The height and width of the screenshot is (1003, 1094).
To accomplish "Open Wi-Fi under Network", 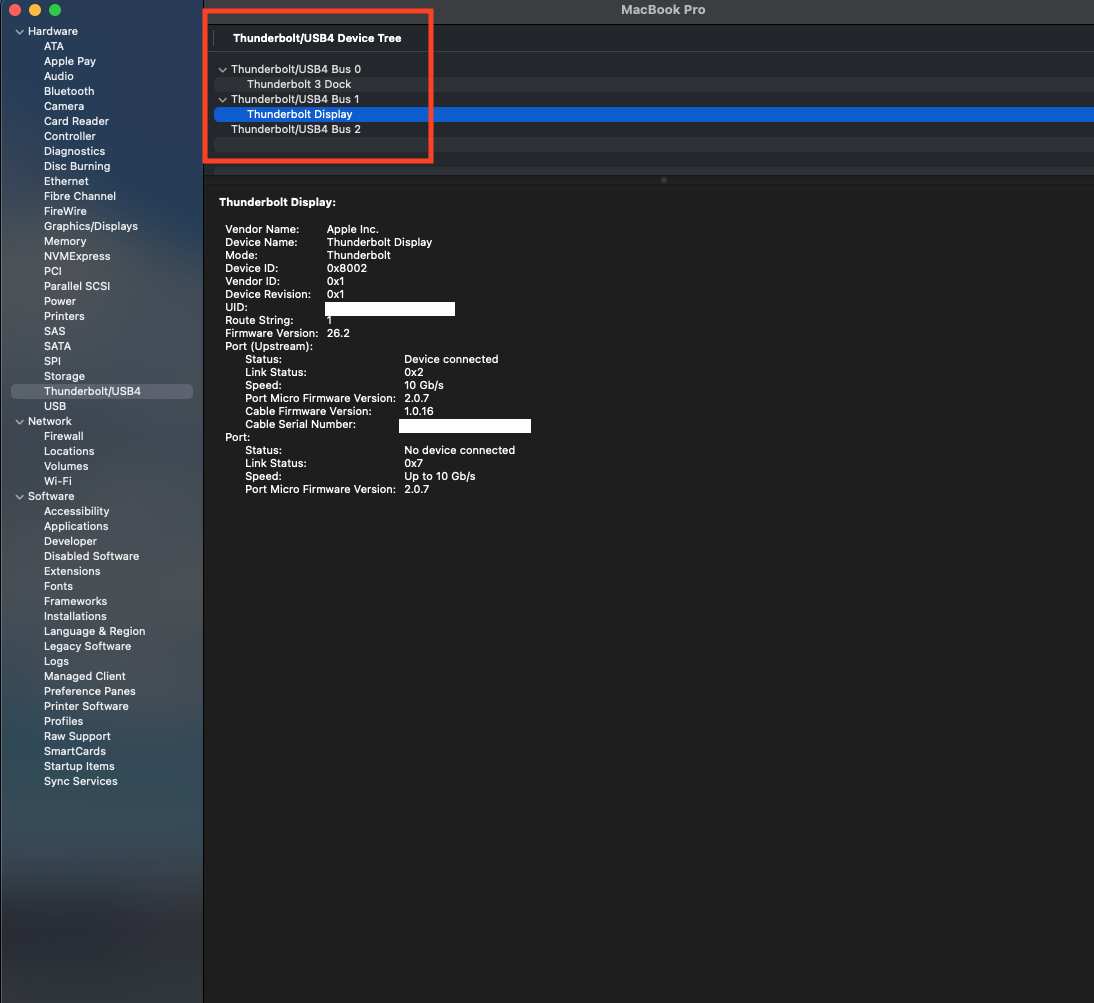I will [x=58, y=481].
